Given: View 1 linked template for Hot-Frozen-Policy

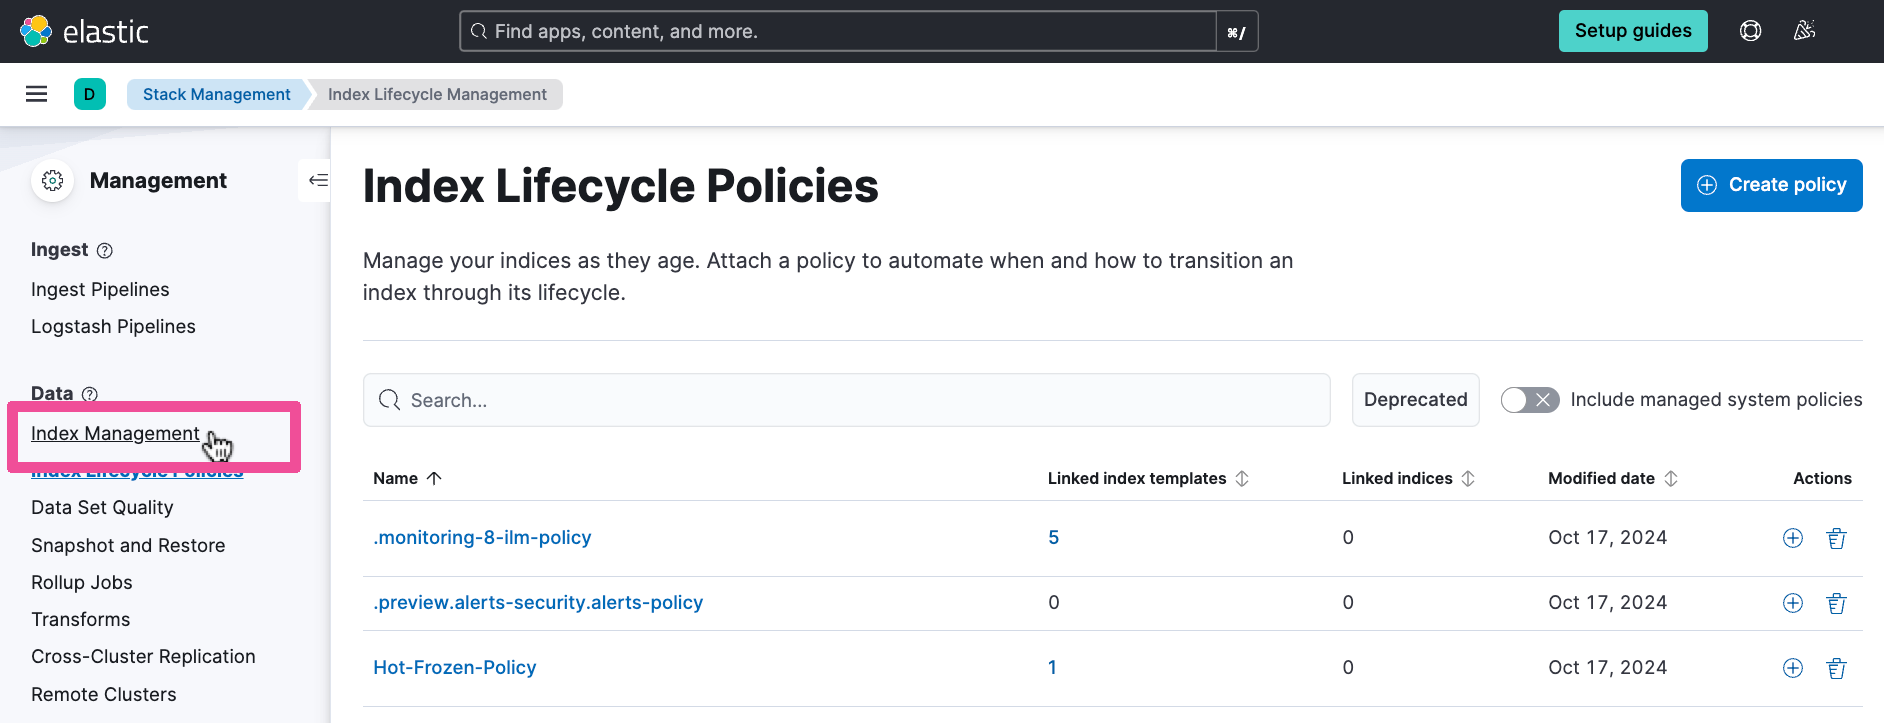Looking at the screenshot, I should point(1052,667).
